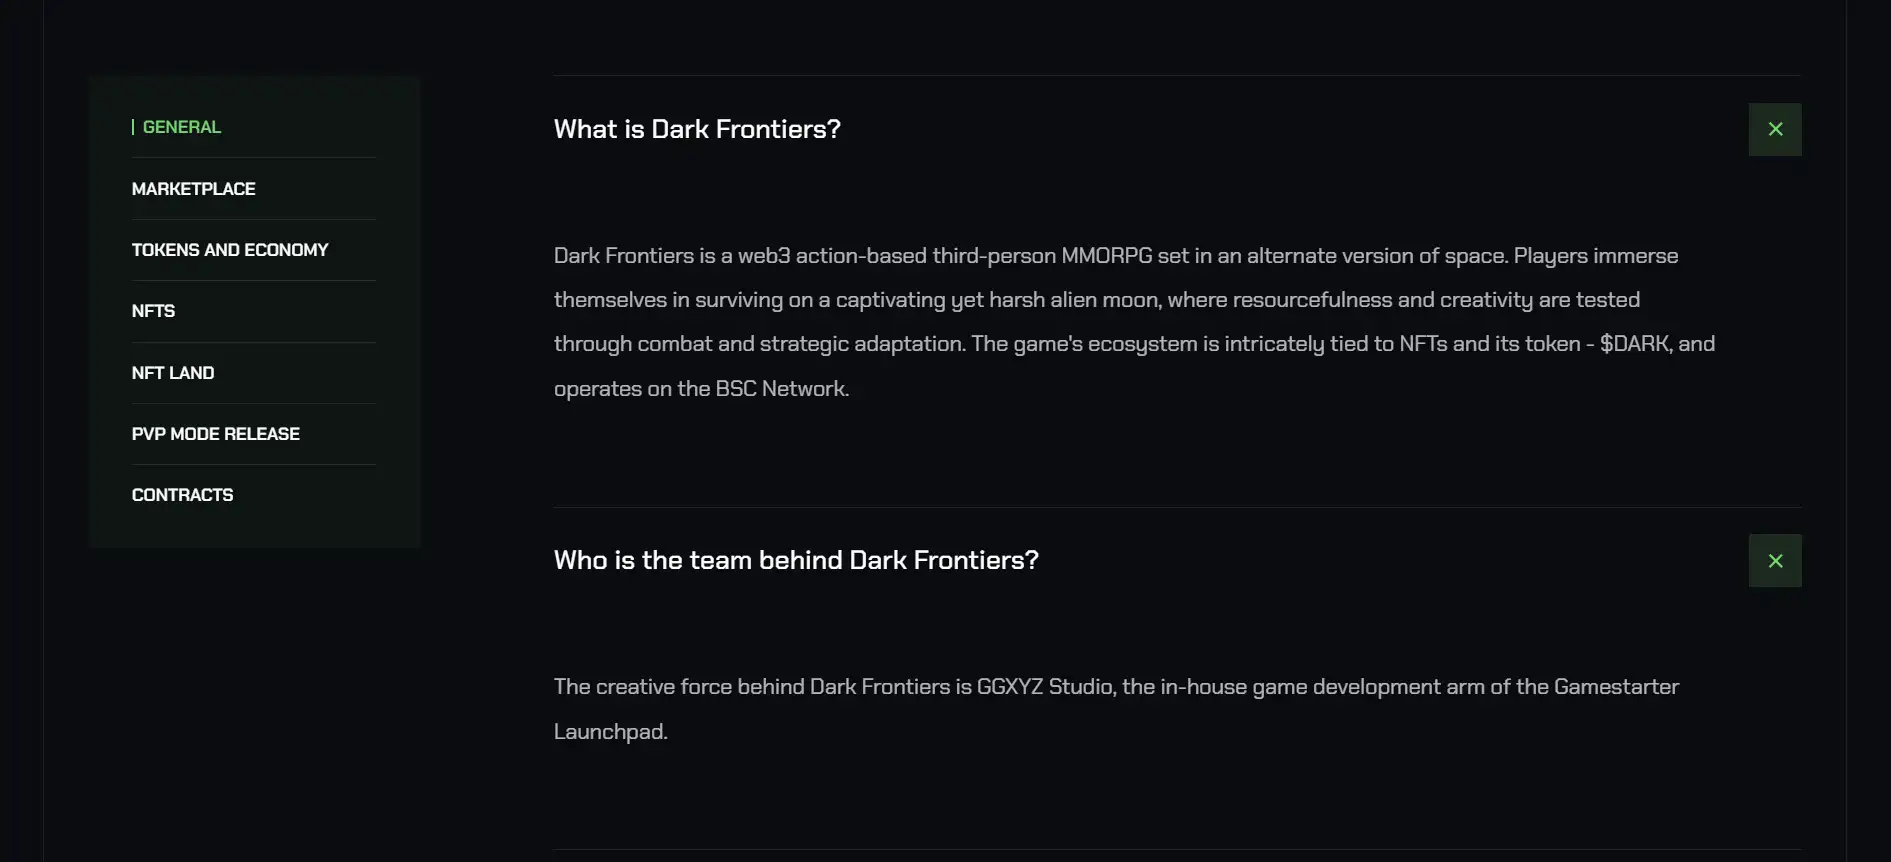
Task: Click the "MMORPG" word in description
Action: point(1106,256)
